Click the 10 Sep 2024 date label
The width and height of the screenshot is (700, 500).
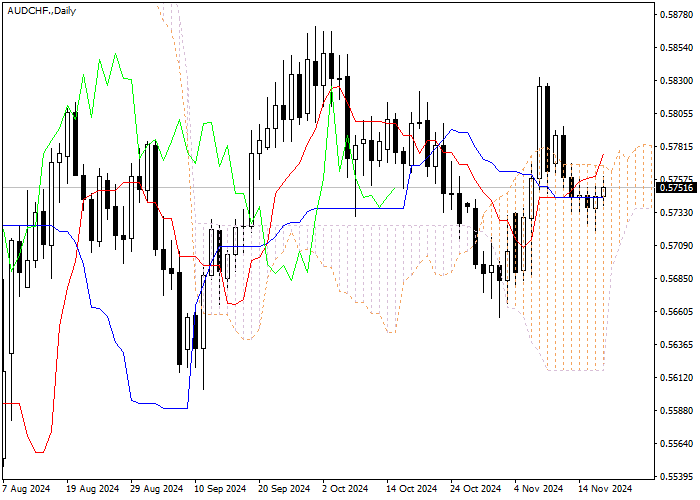pyautogui.click(x=222, y=489)
